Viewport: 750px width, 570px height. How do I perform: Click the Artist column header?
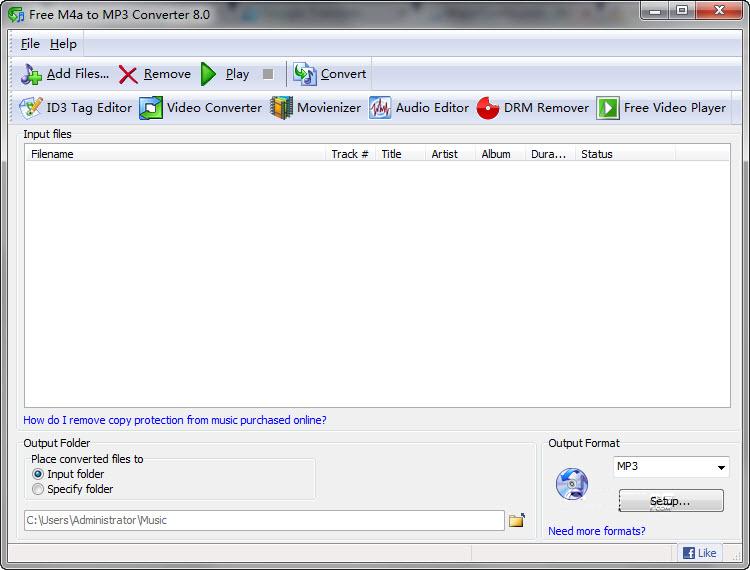click(x=450, y=154)
